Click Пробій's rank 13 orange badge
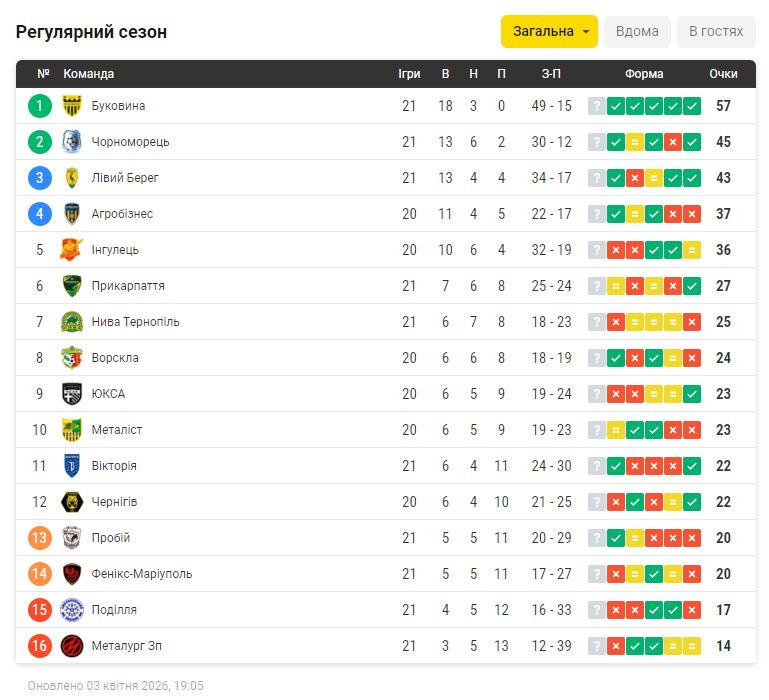 [x=40, y=538]
